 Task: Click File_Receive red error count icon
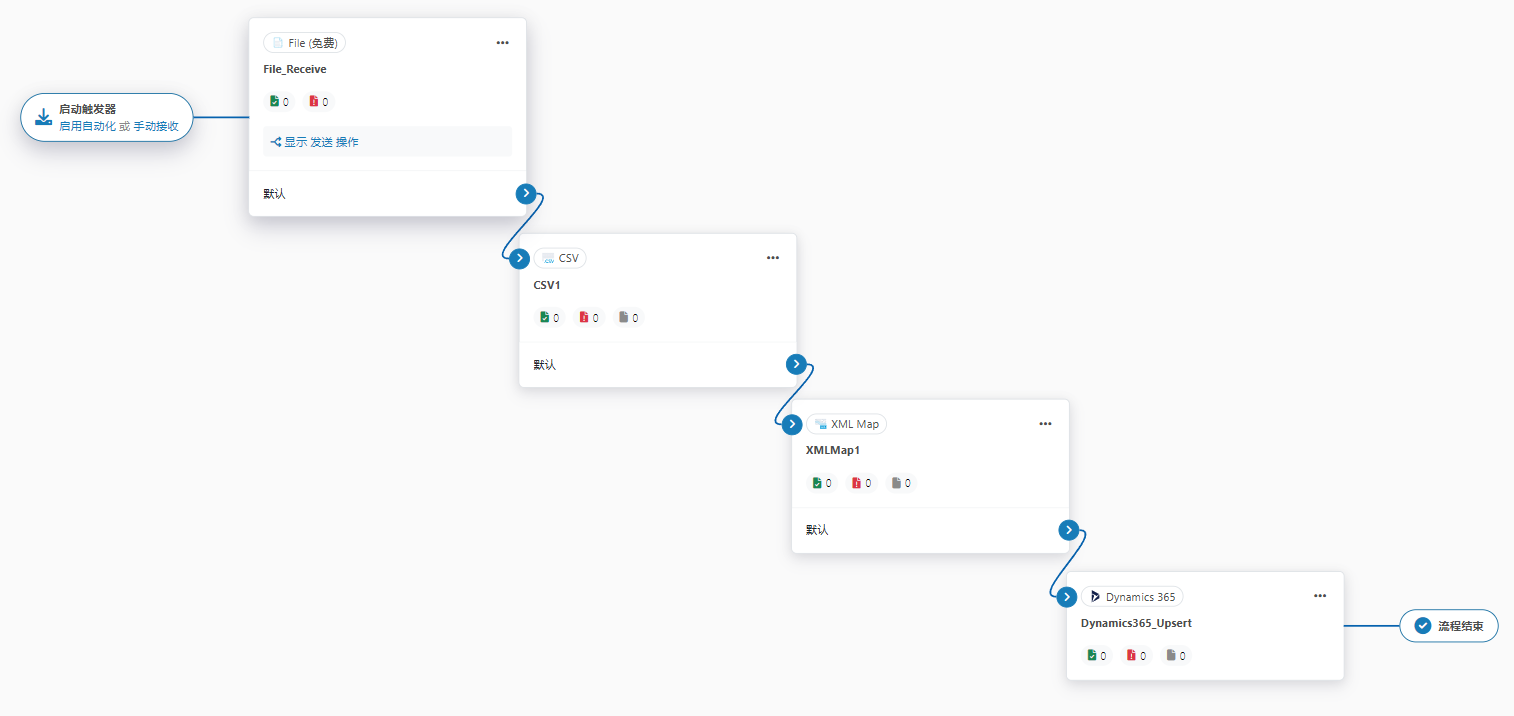(x=314, y=101)
